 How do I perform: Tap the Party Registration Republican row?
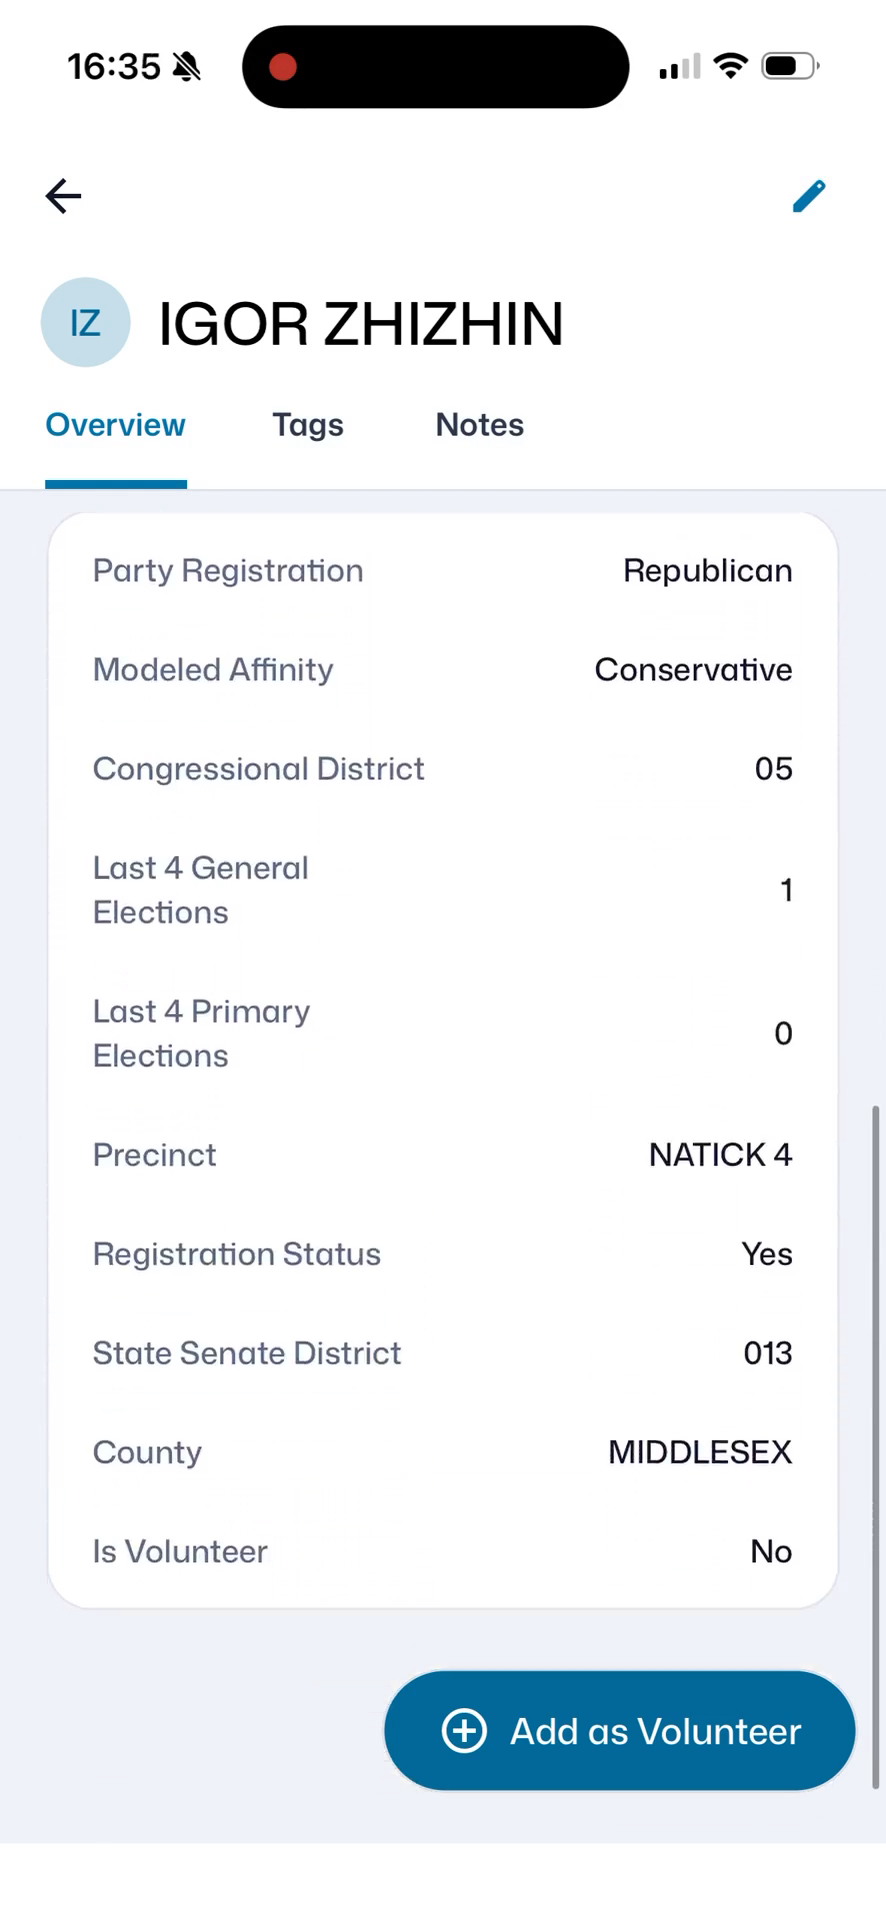[443, 571]
